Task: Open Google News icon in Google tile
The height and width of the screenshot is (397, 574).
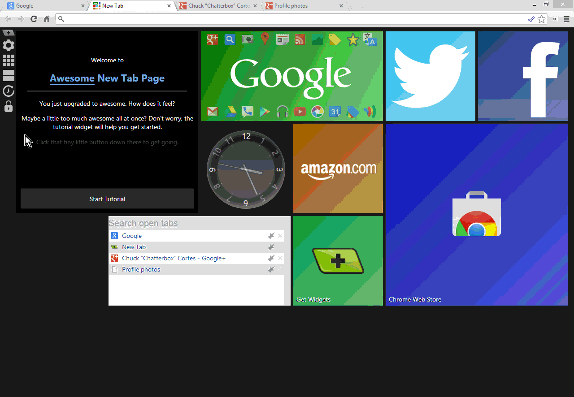Action: click(x=282, y=39)
